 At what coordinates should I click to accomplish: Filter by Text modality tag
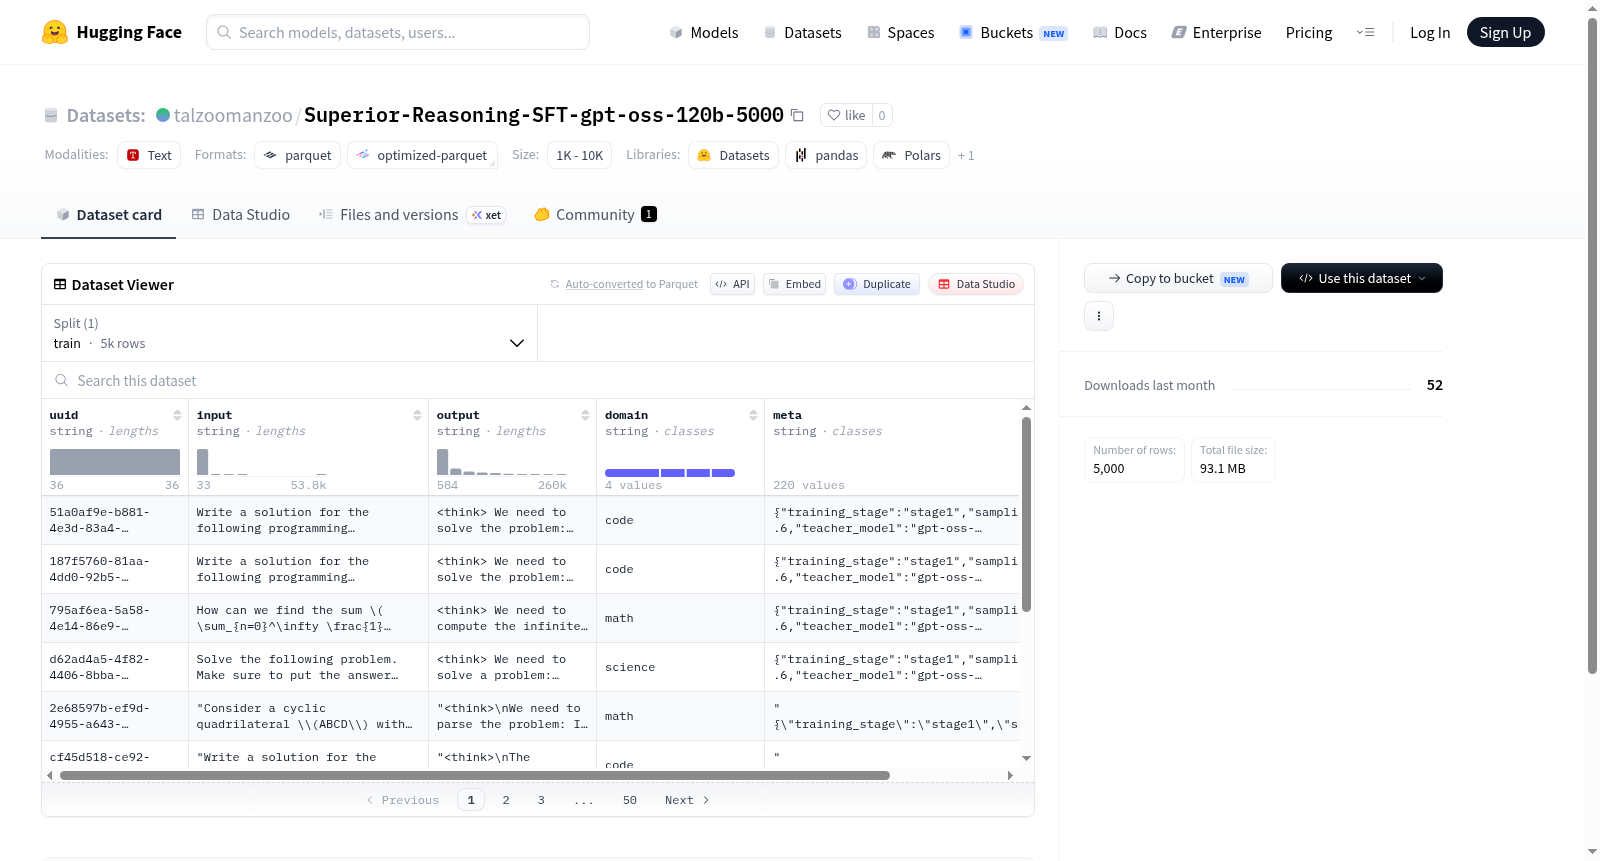pyautogui.click(x=149, y=155)
